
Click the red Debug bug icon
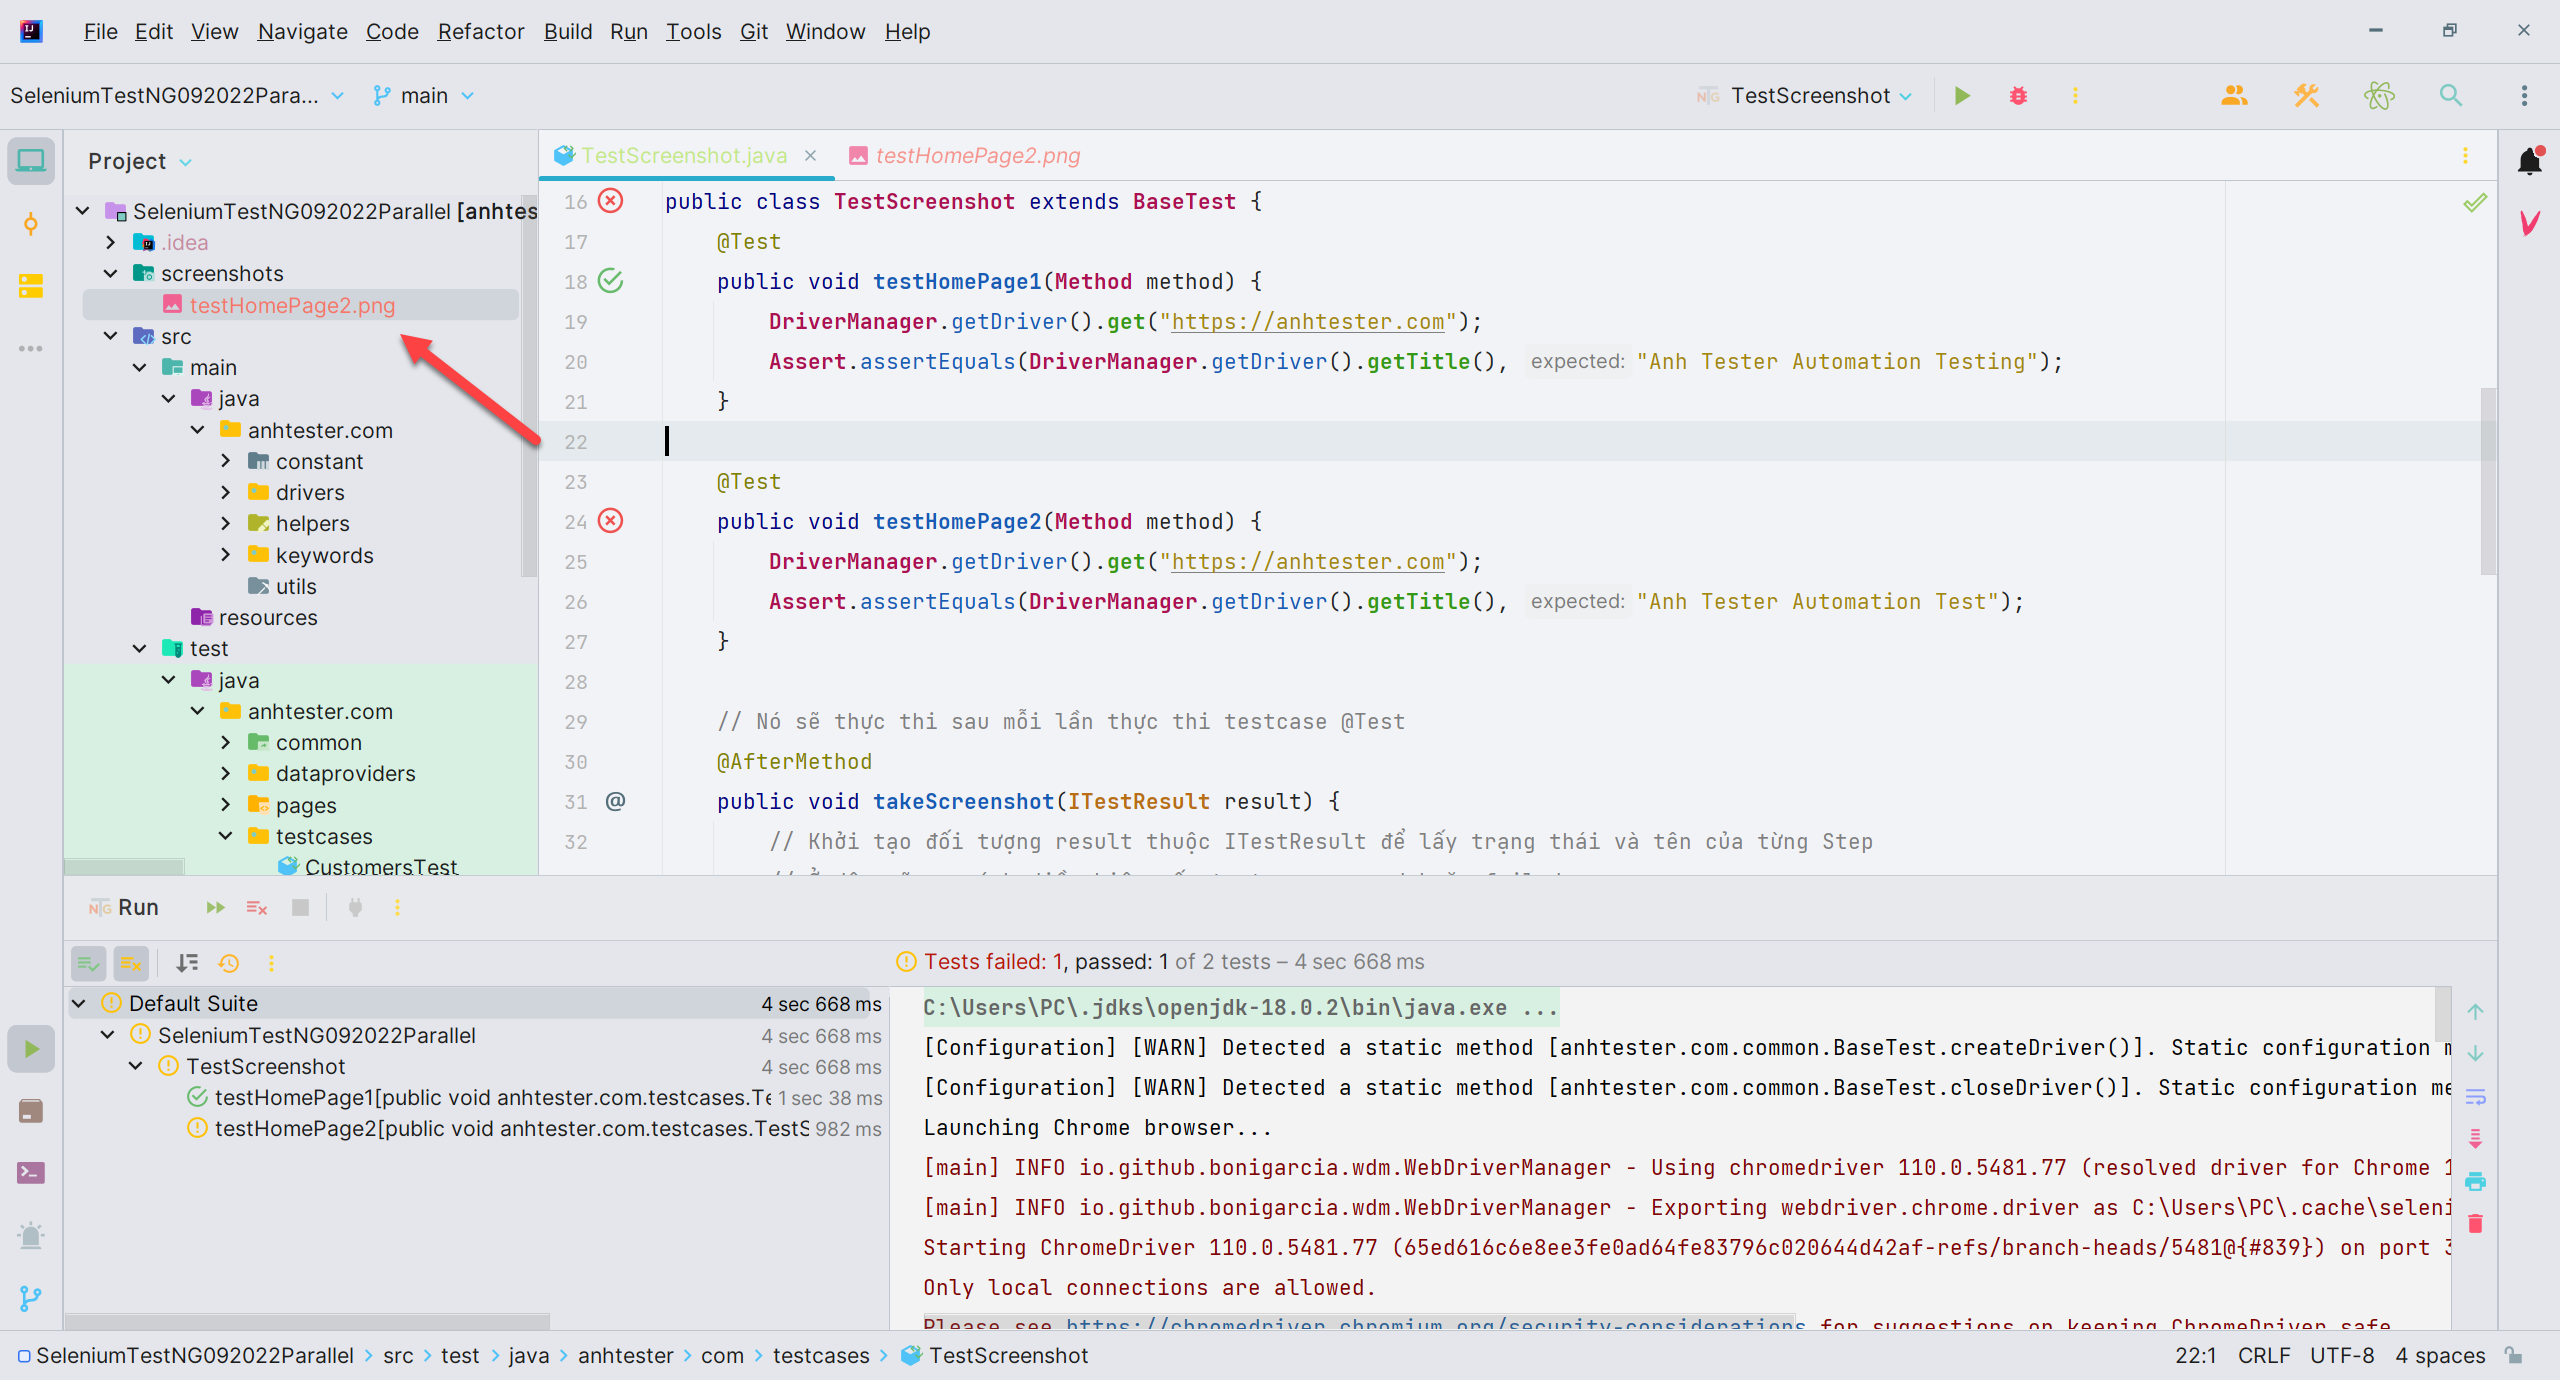pyautogui.click(x=2018, y=96)
